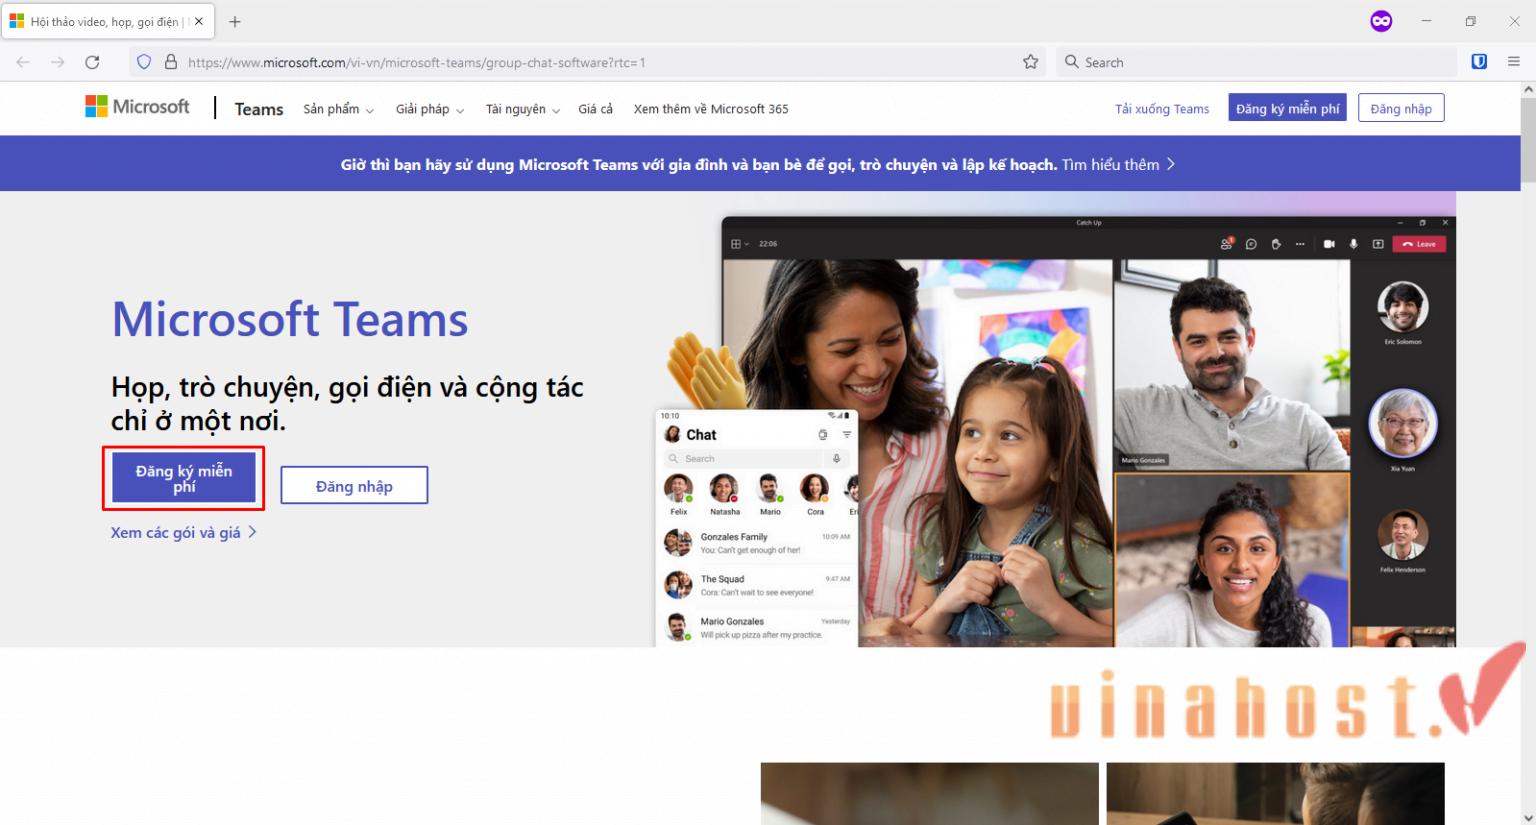Viewport: 1536px width, 825px height.
Task: Open The Squad conversation
Action: click(757, 585)
